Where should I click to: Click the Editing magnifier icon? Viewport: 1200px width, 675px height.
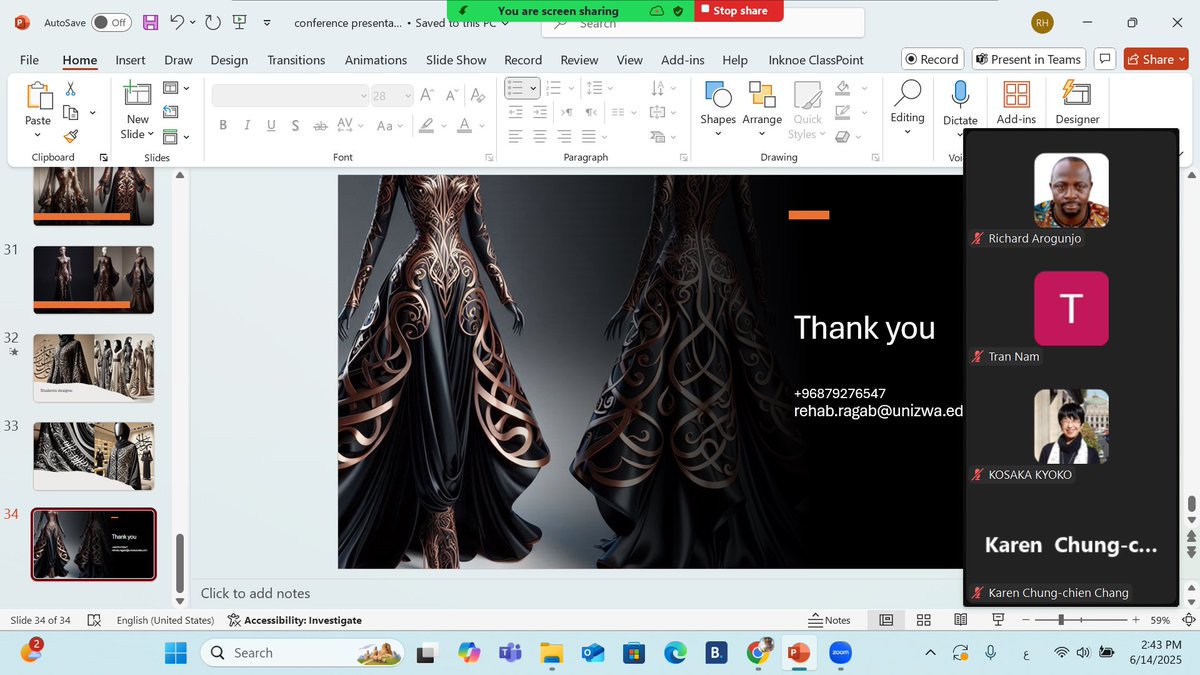[x=907, y=93]
